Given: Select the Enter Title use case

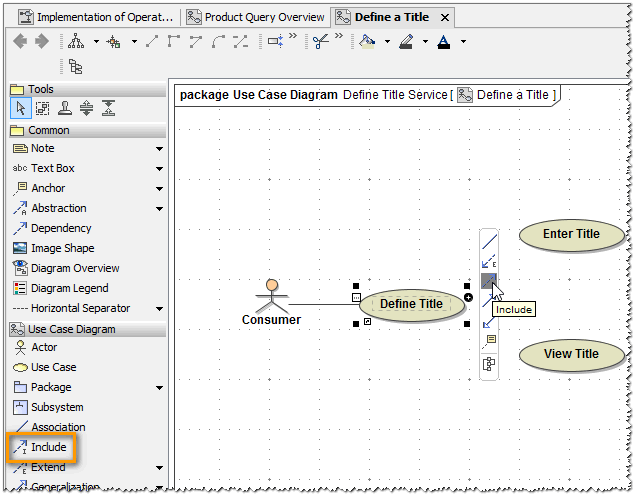Looking at the screenshot, I should coord(571,234).
